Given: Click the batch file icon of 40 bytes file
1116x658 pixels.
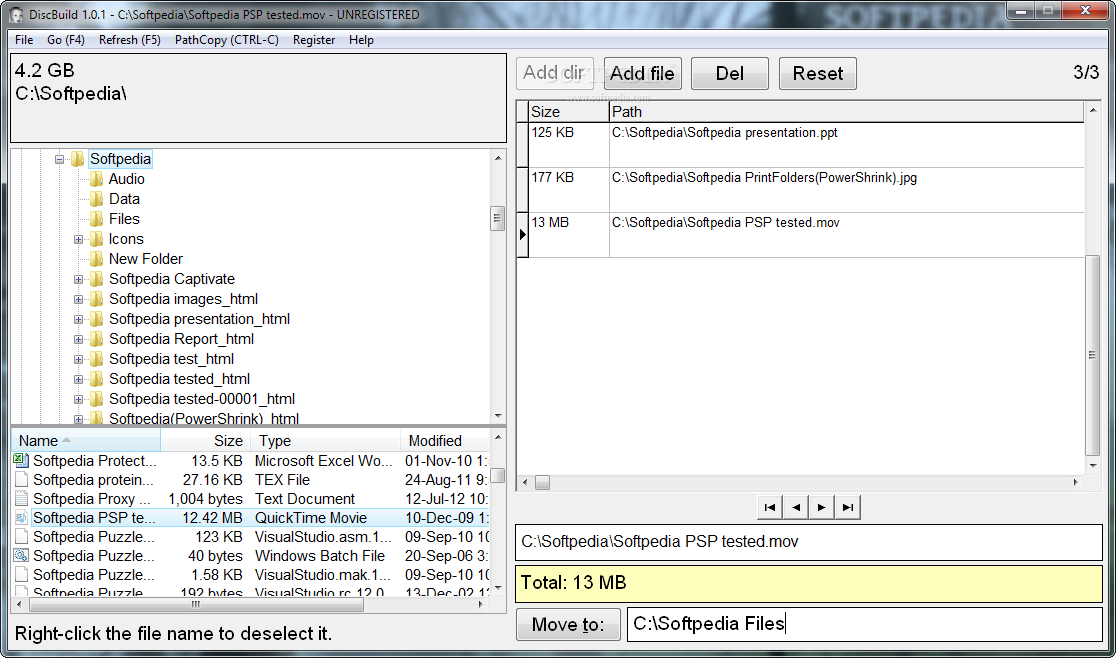Looking at the screenshot, I should click(x=21, y=556).
